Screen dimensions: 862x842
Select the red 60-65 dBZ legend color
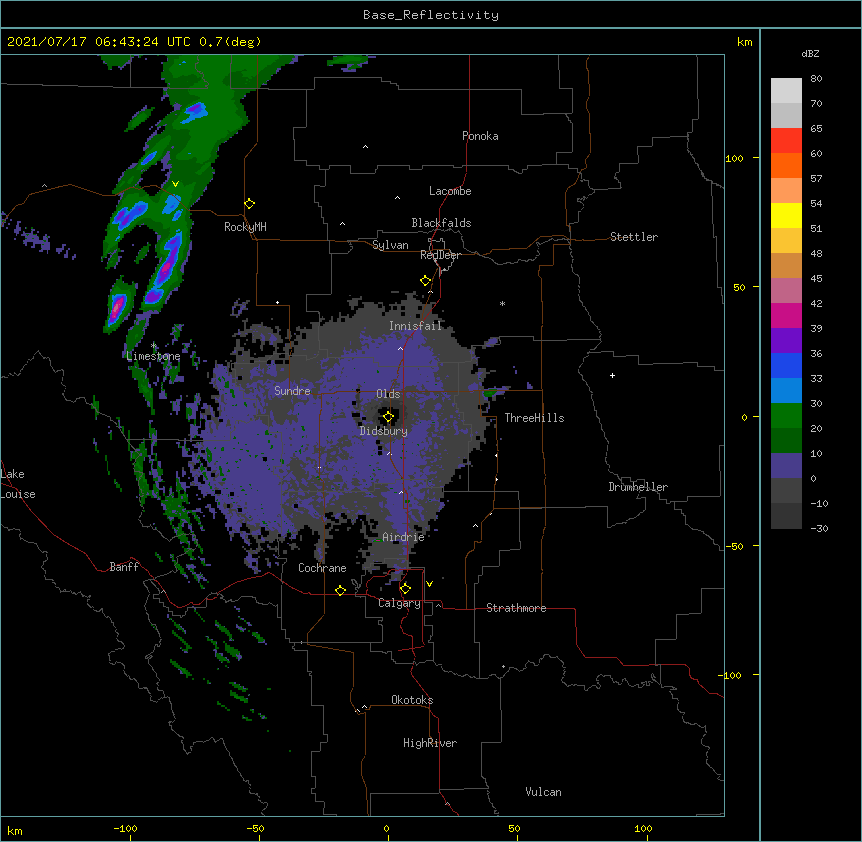[786, 141]
